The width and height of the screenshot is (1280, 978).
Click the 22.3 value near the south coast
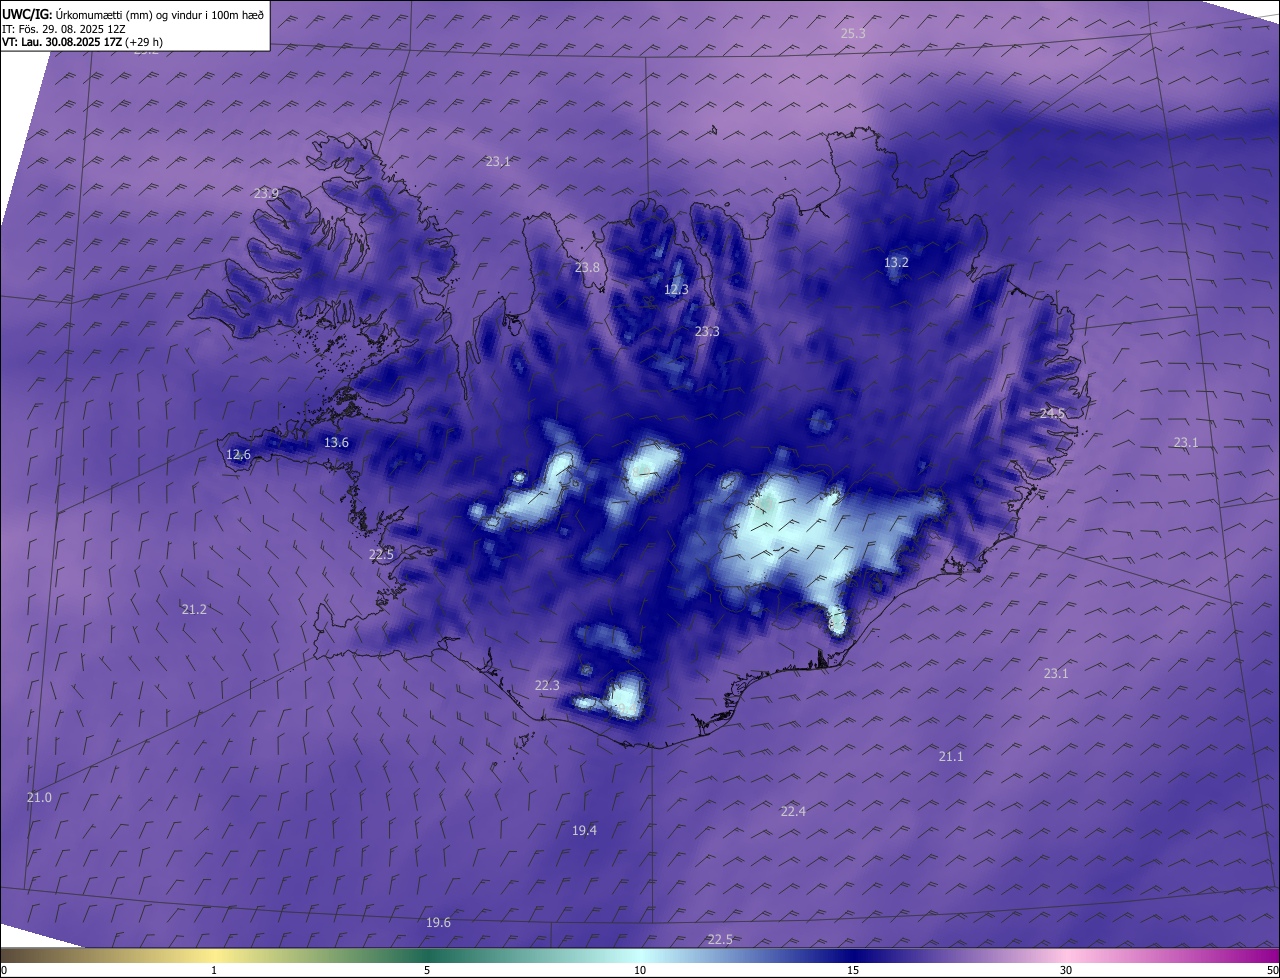click(547, 686)
